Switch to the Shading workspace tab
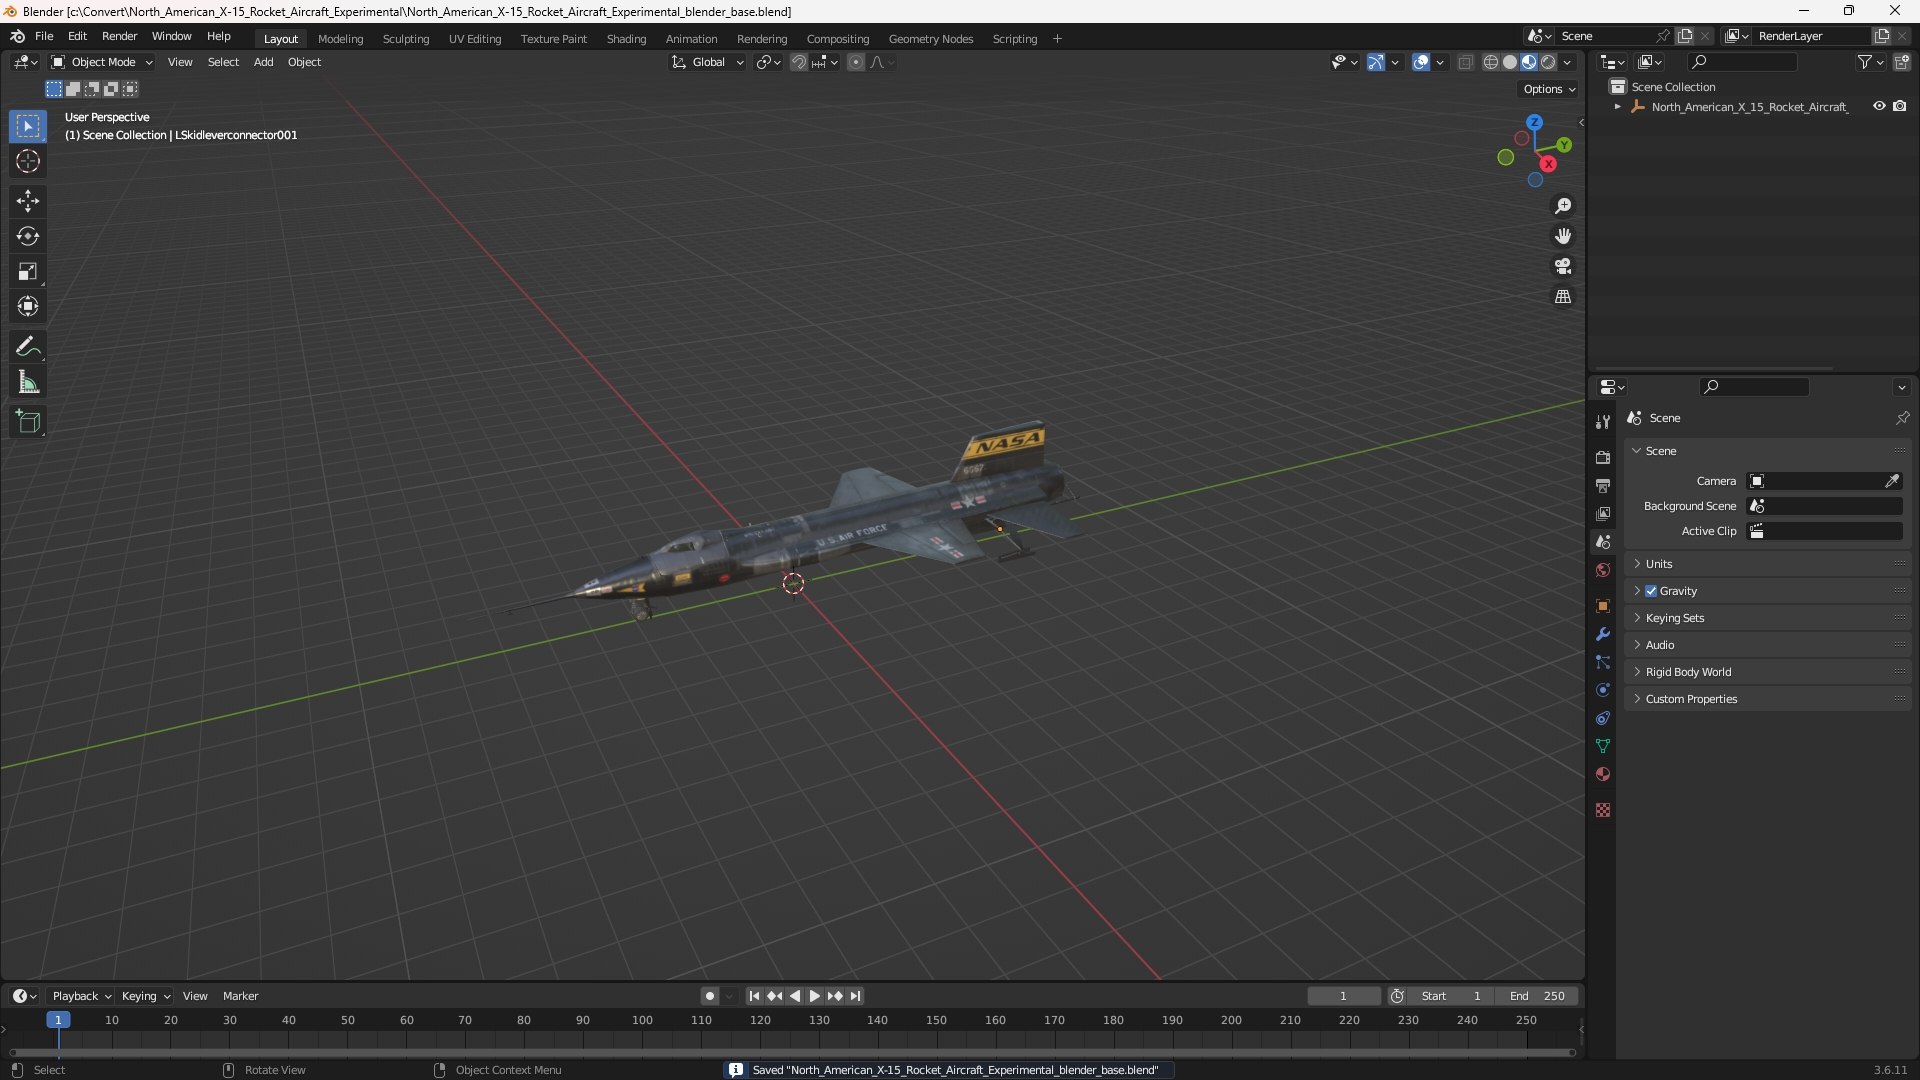This screenshot has height=1080, width=1920. tap(626, 39)
